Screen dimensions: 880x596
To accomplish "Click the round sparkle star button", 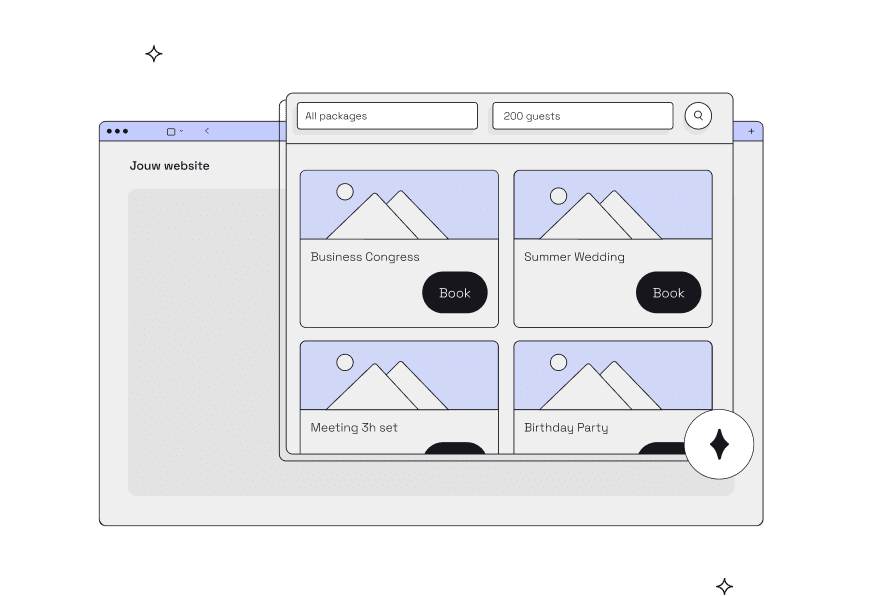I will pos(719,444).
